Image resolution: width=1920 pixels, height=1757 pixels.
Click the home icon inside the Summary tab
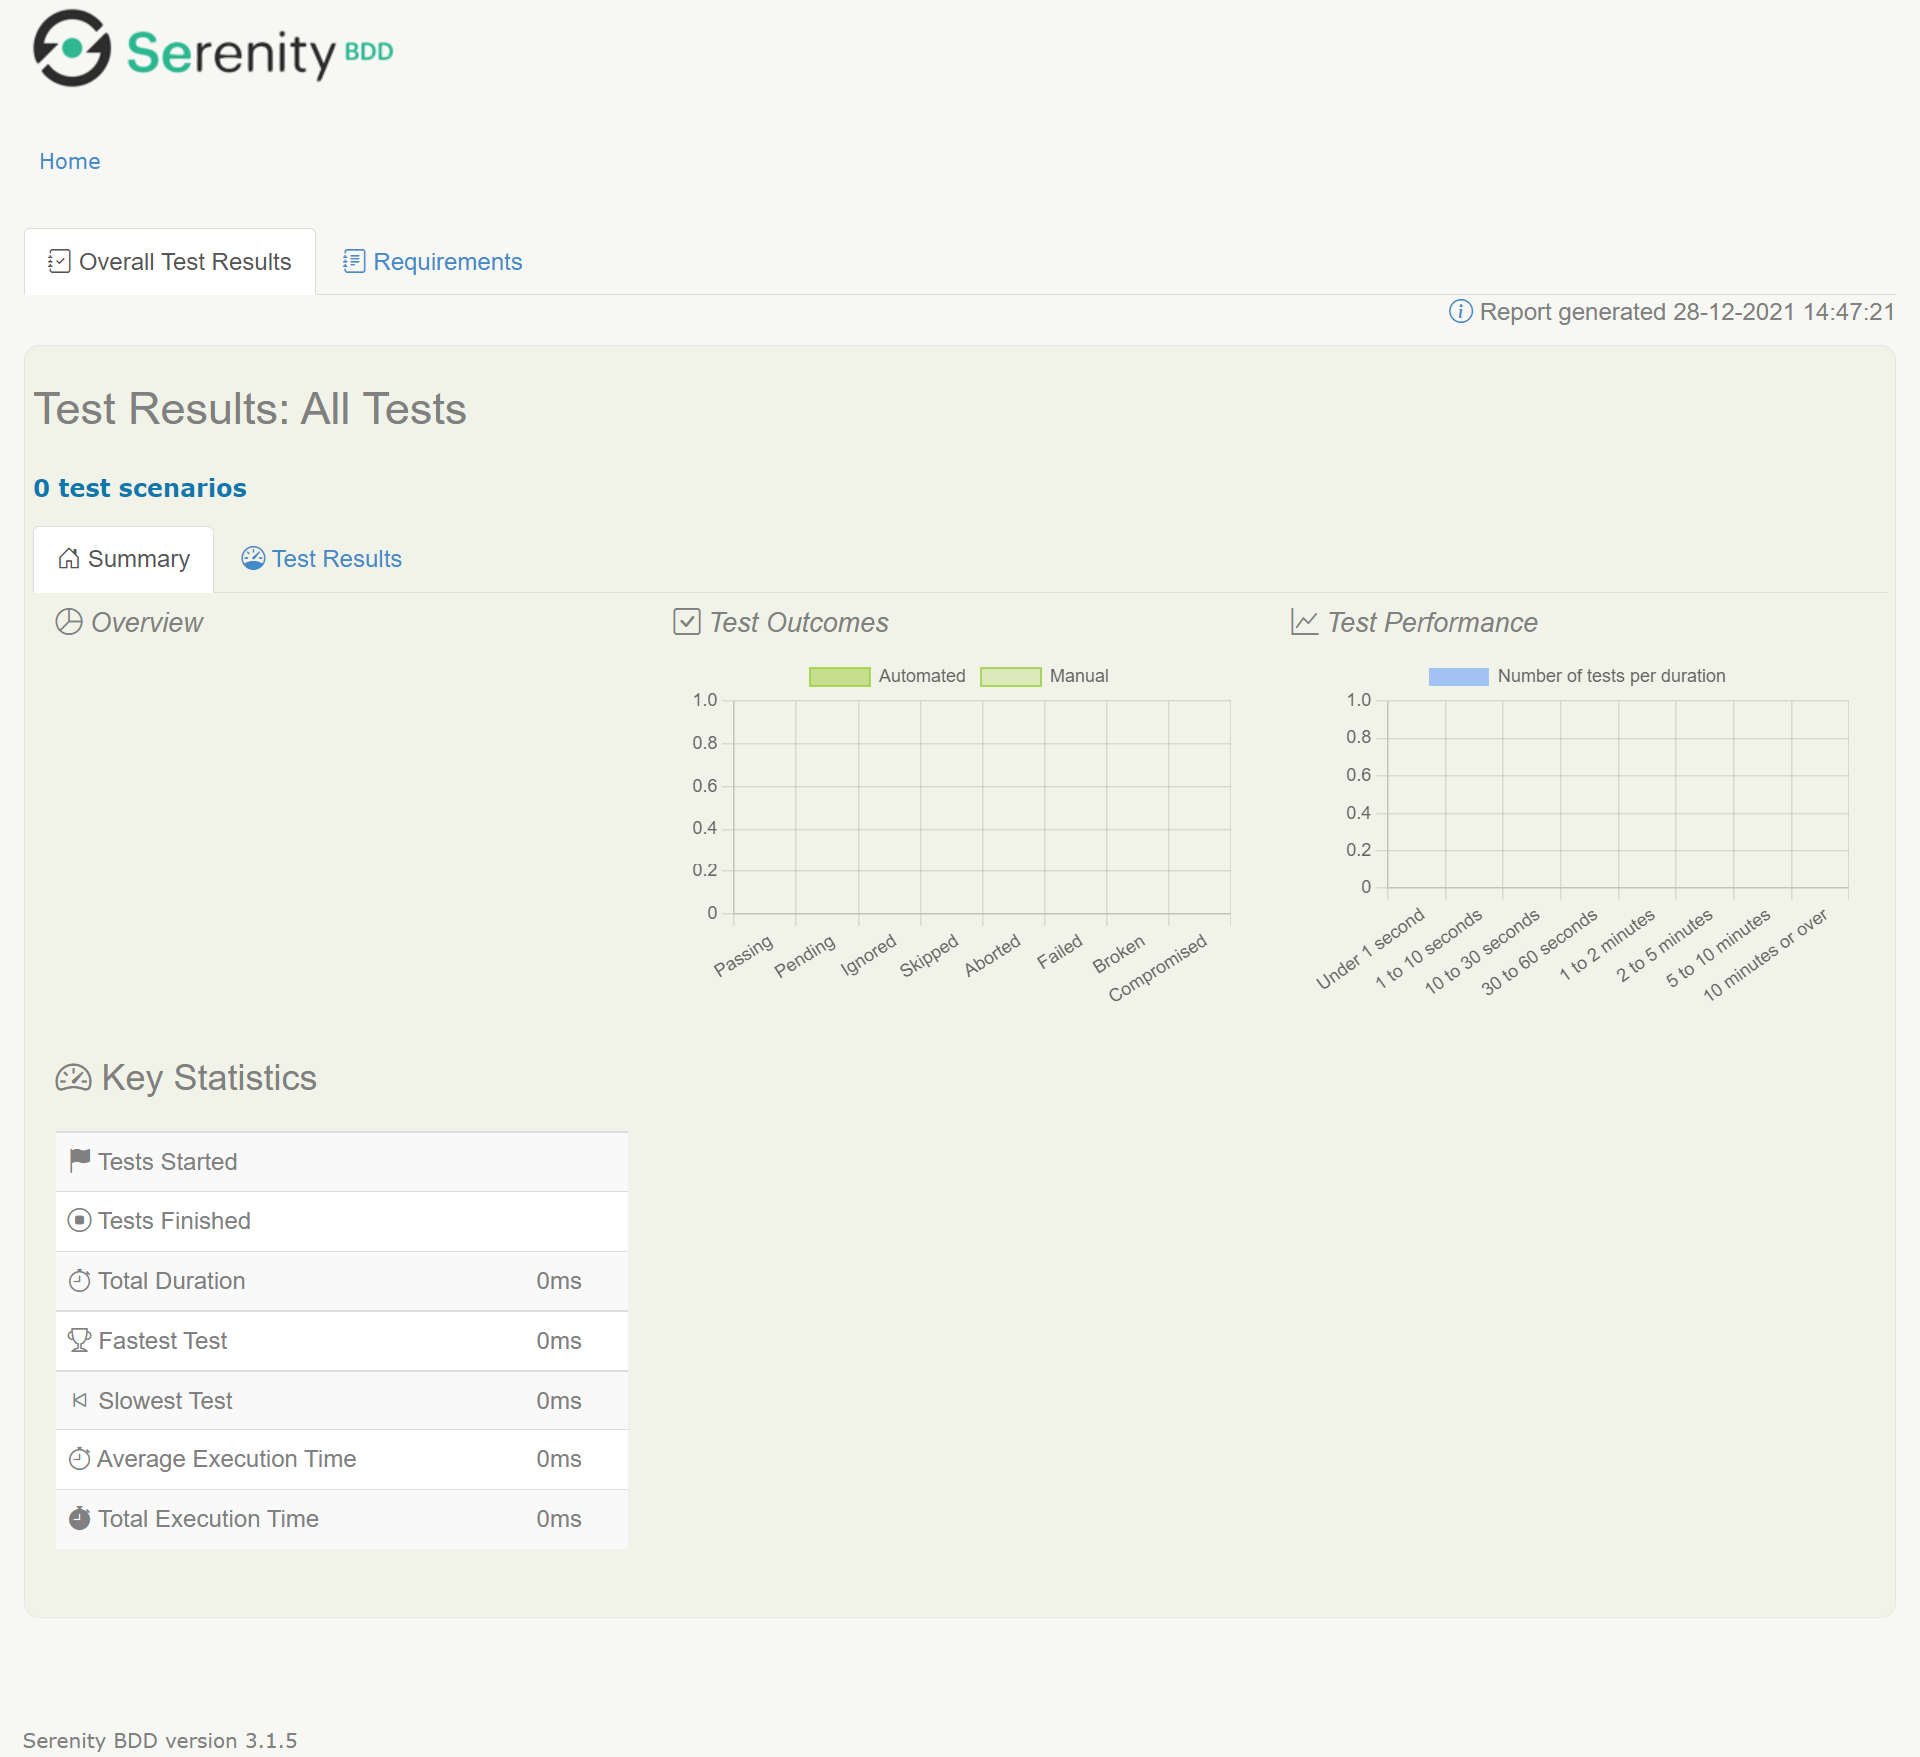[x=68, y=559]
